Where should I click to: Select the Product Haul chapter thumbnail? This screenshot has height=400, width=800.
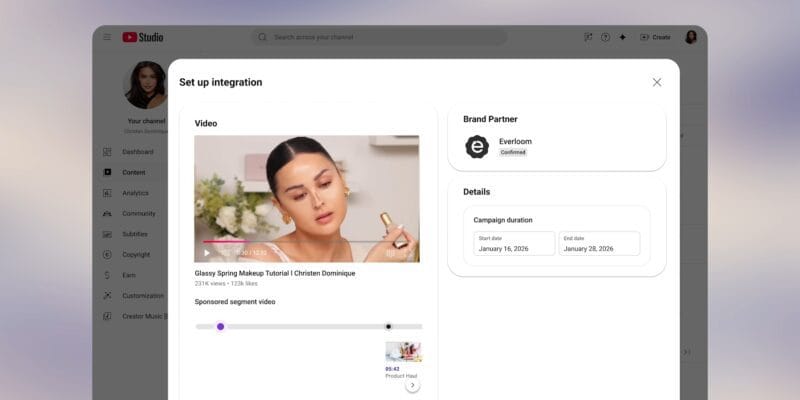tap(404, 352)
